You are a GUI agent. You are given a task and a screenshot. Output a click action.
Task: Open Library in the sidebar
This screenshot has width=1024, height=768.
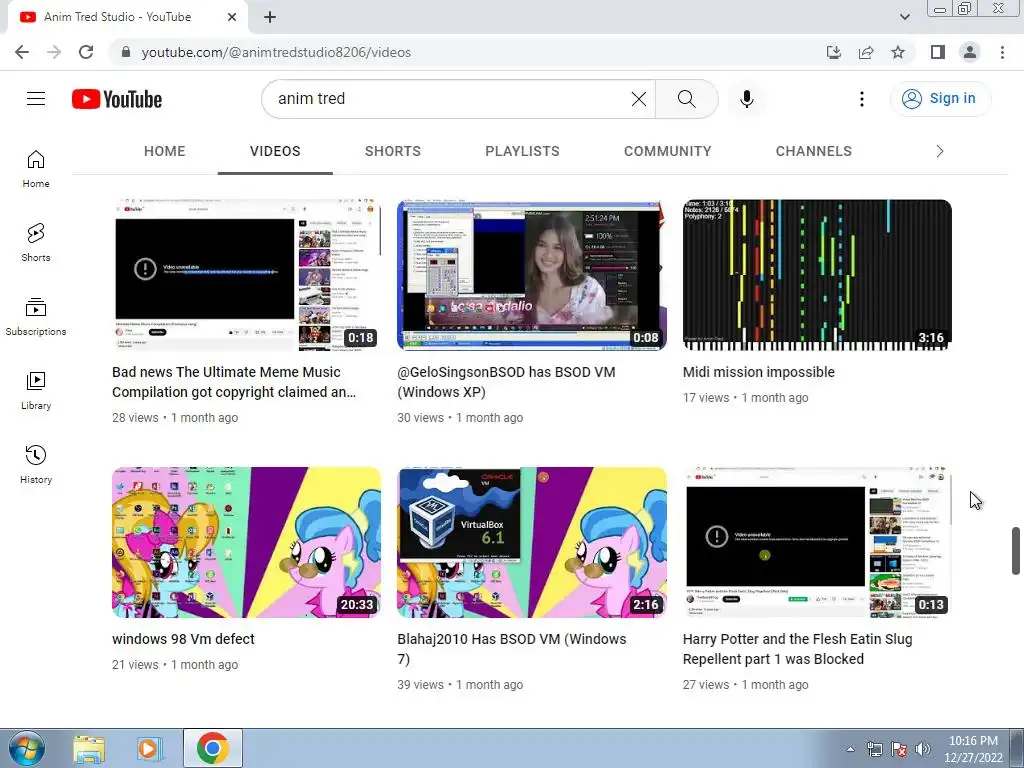pos(36,391)
